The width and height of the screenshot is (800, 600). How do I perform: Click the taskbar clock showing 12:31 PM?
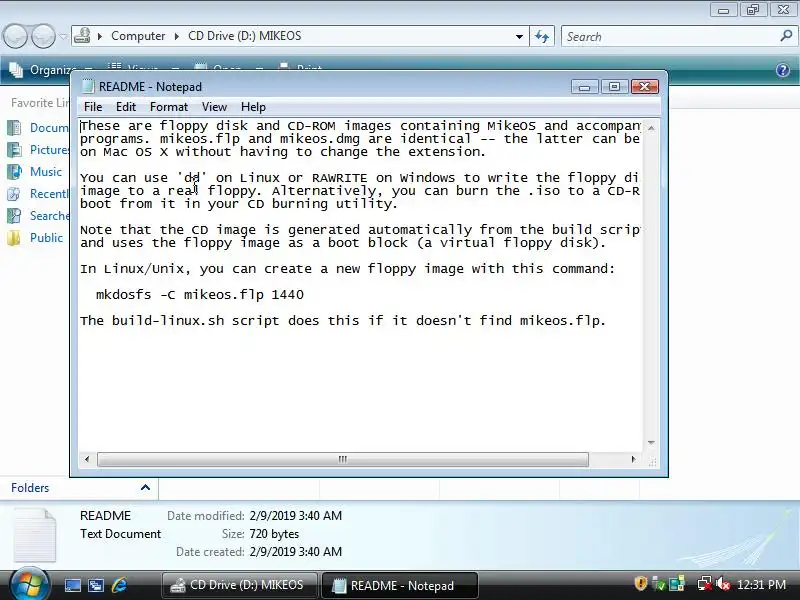click(761, 584)
